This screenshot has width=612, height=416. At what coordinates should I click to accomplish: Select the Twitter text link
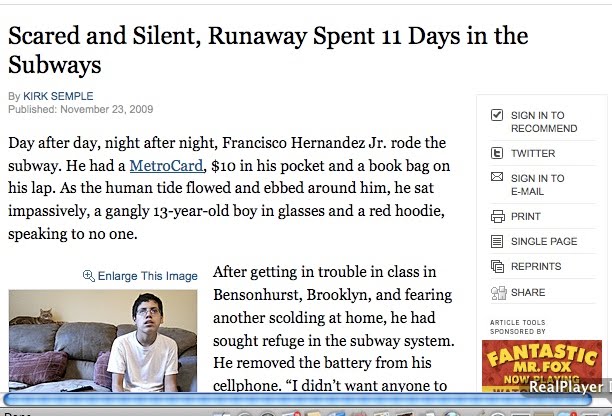pyautogui.click(x=533, y=153)
